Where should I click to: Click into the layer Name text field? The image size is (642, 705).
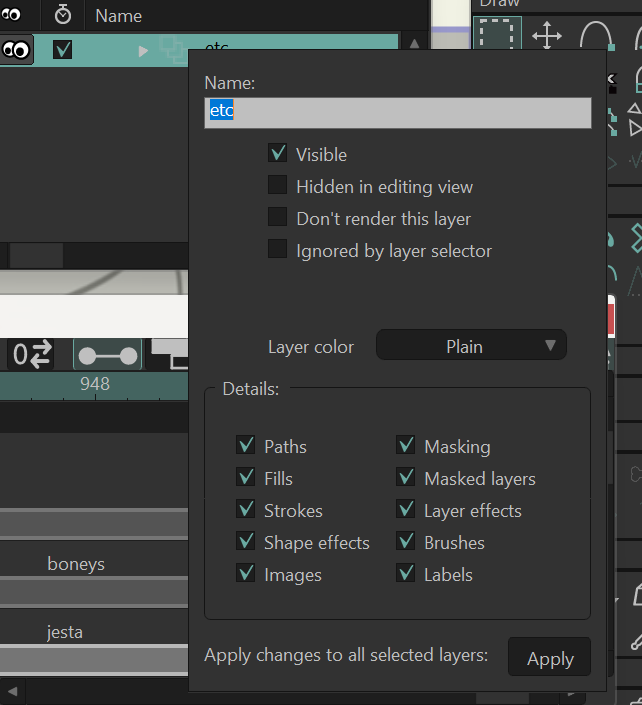397,113
